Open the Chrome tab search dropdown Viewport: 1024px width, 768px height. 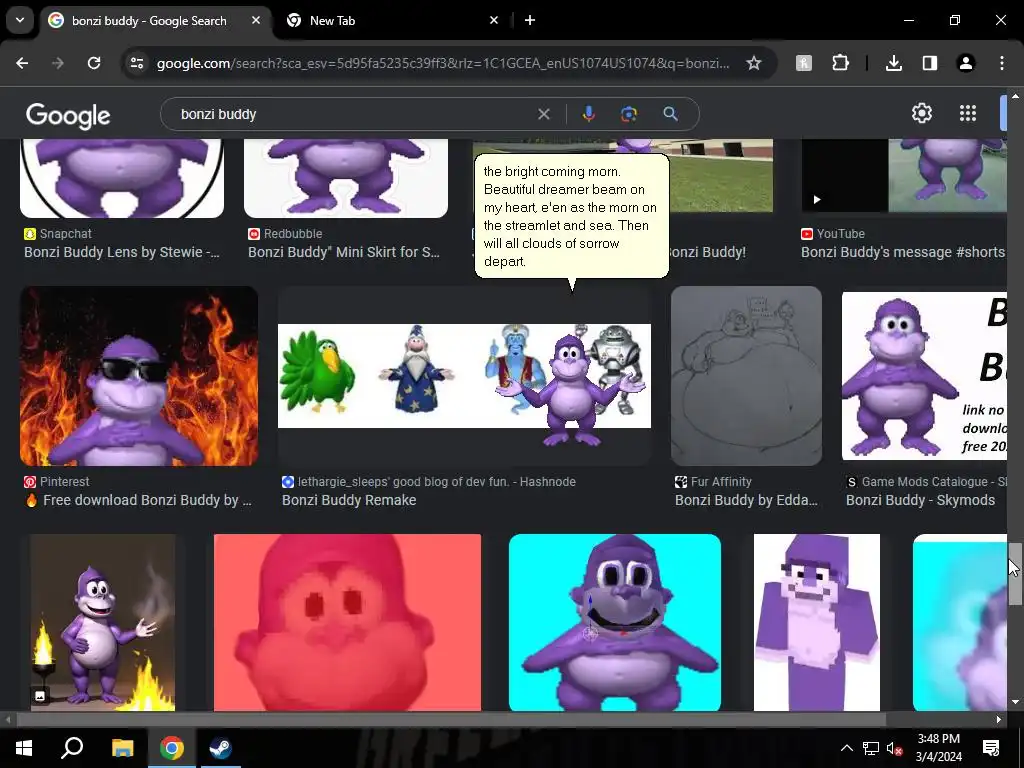click(20, 20)
